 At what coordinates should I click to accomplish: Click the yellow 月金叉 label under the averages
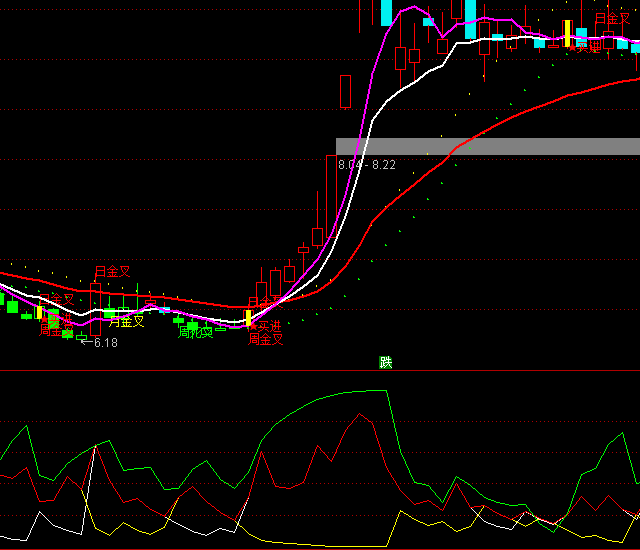coord(127,322)
